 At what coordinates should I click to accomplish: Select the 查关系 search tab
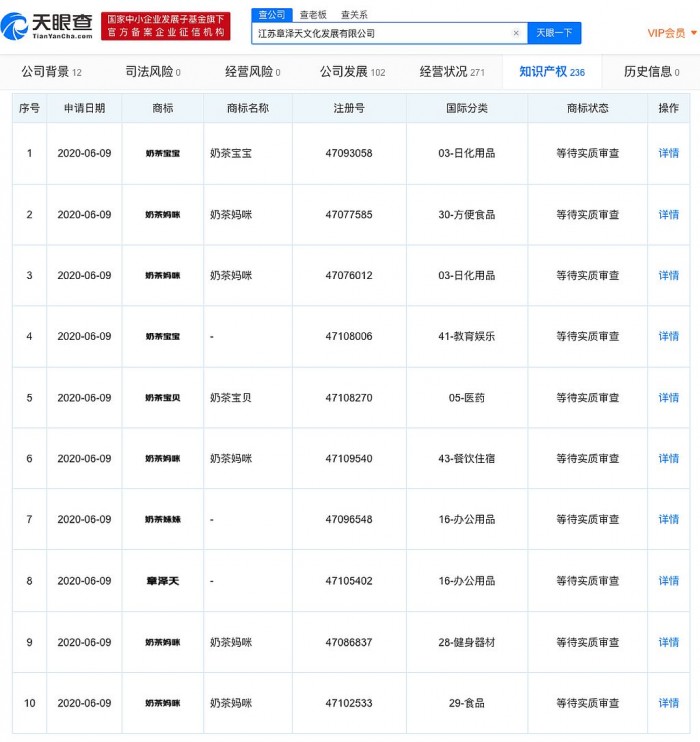354,15
